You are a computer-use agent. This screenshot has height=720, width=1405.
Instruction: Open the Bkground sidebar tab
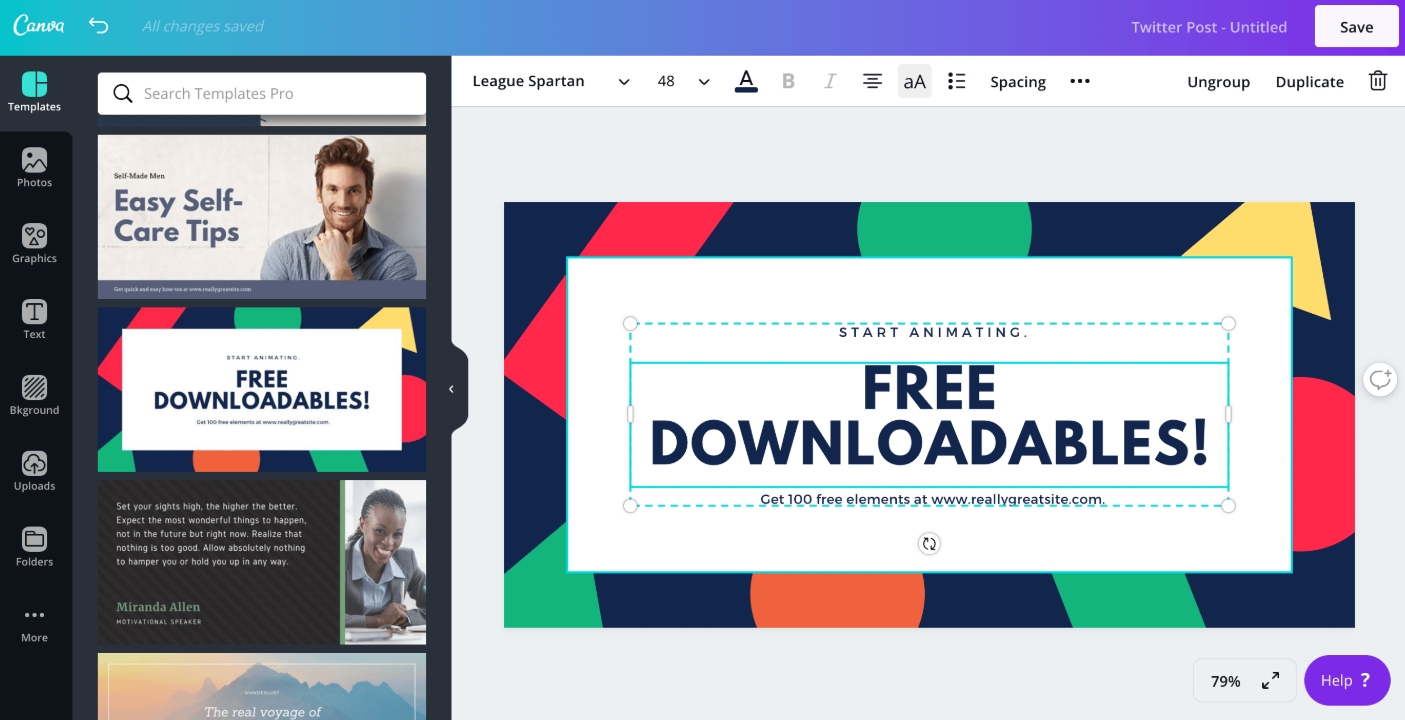pyautogui.click(x=35, y=396)
